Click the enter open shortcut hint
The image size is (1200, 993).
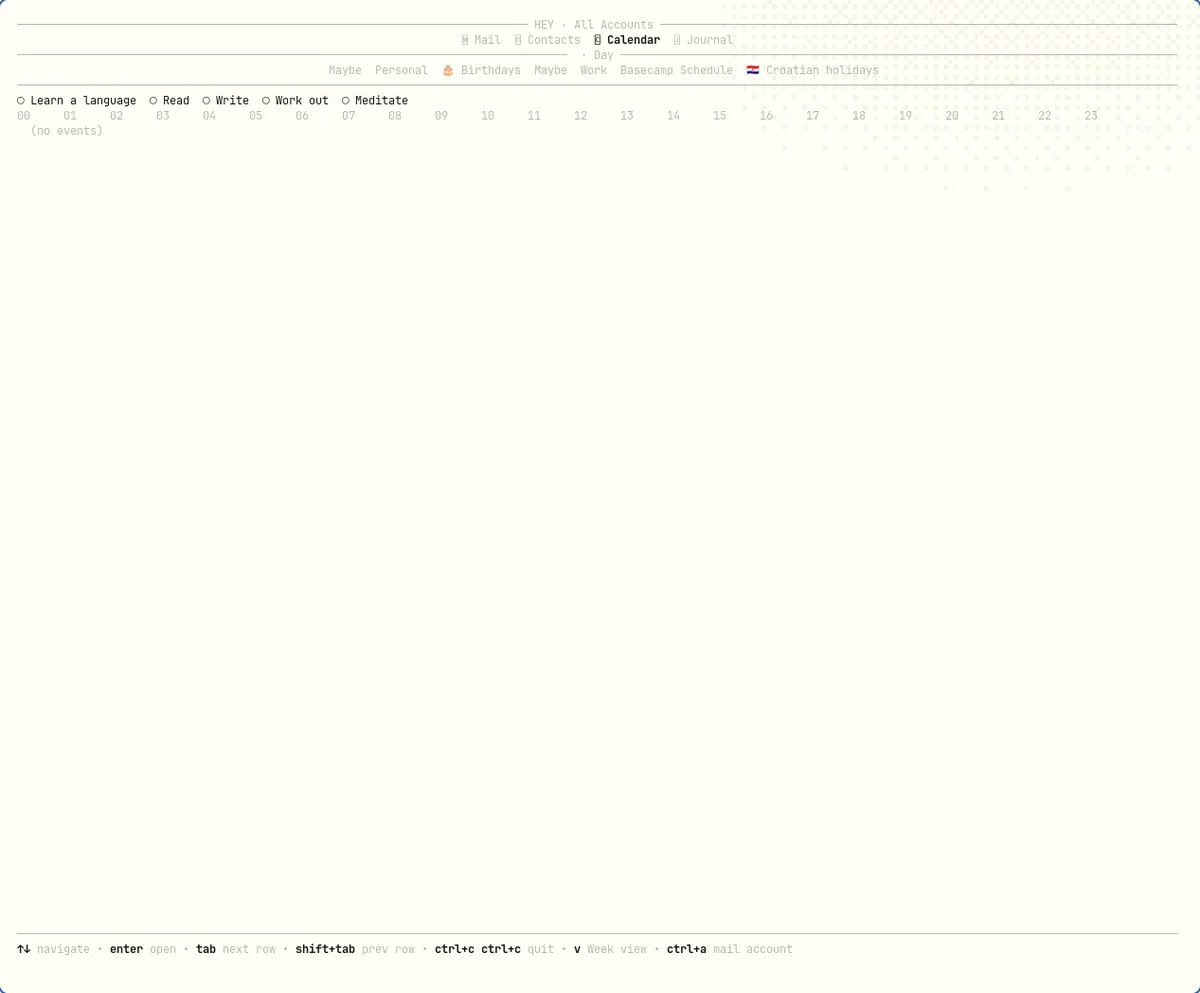point(143,949)
